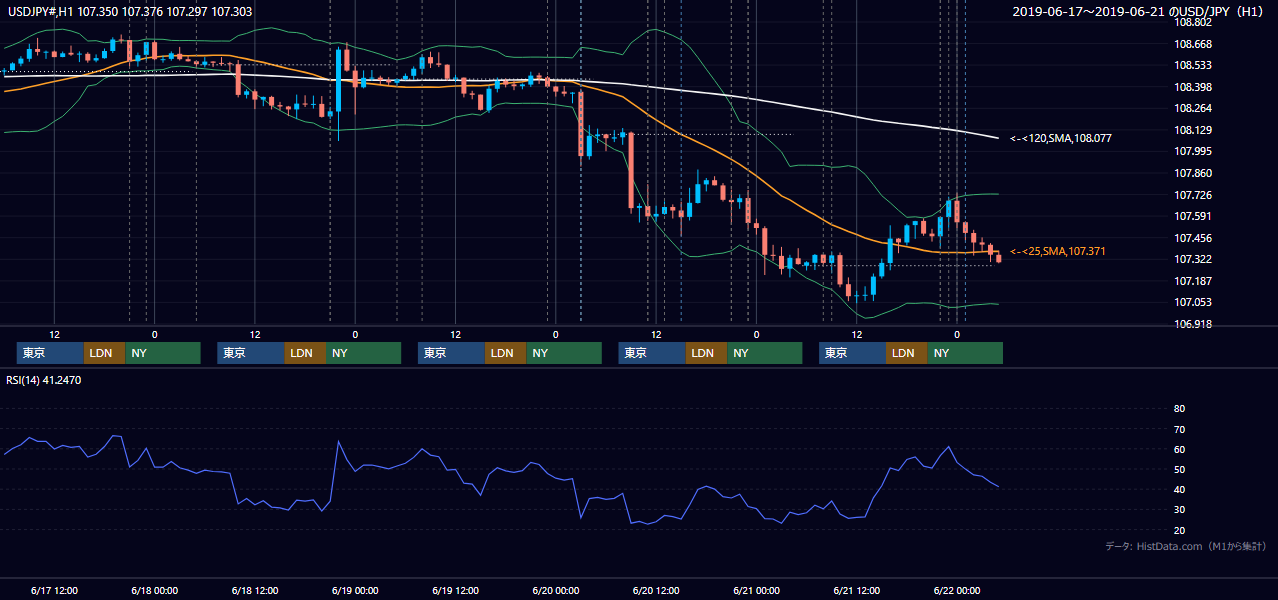
Task: Click price axis value 107.053
Action: point(1192,302)
